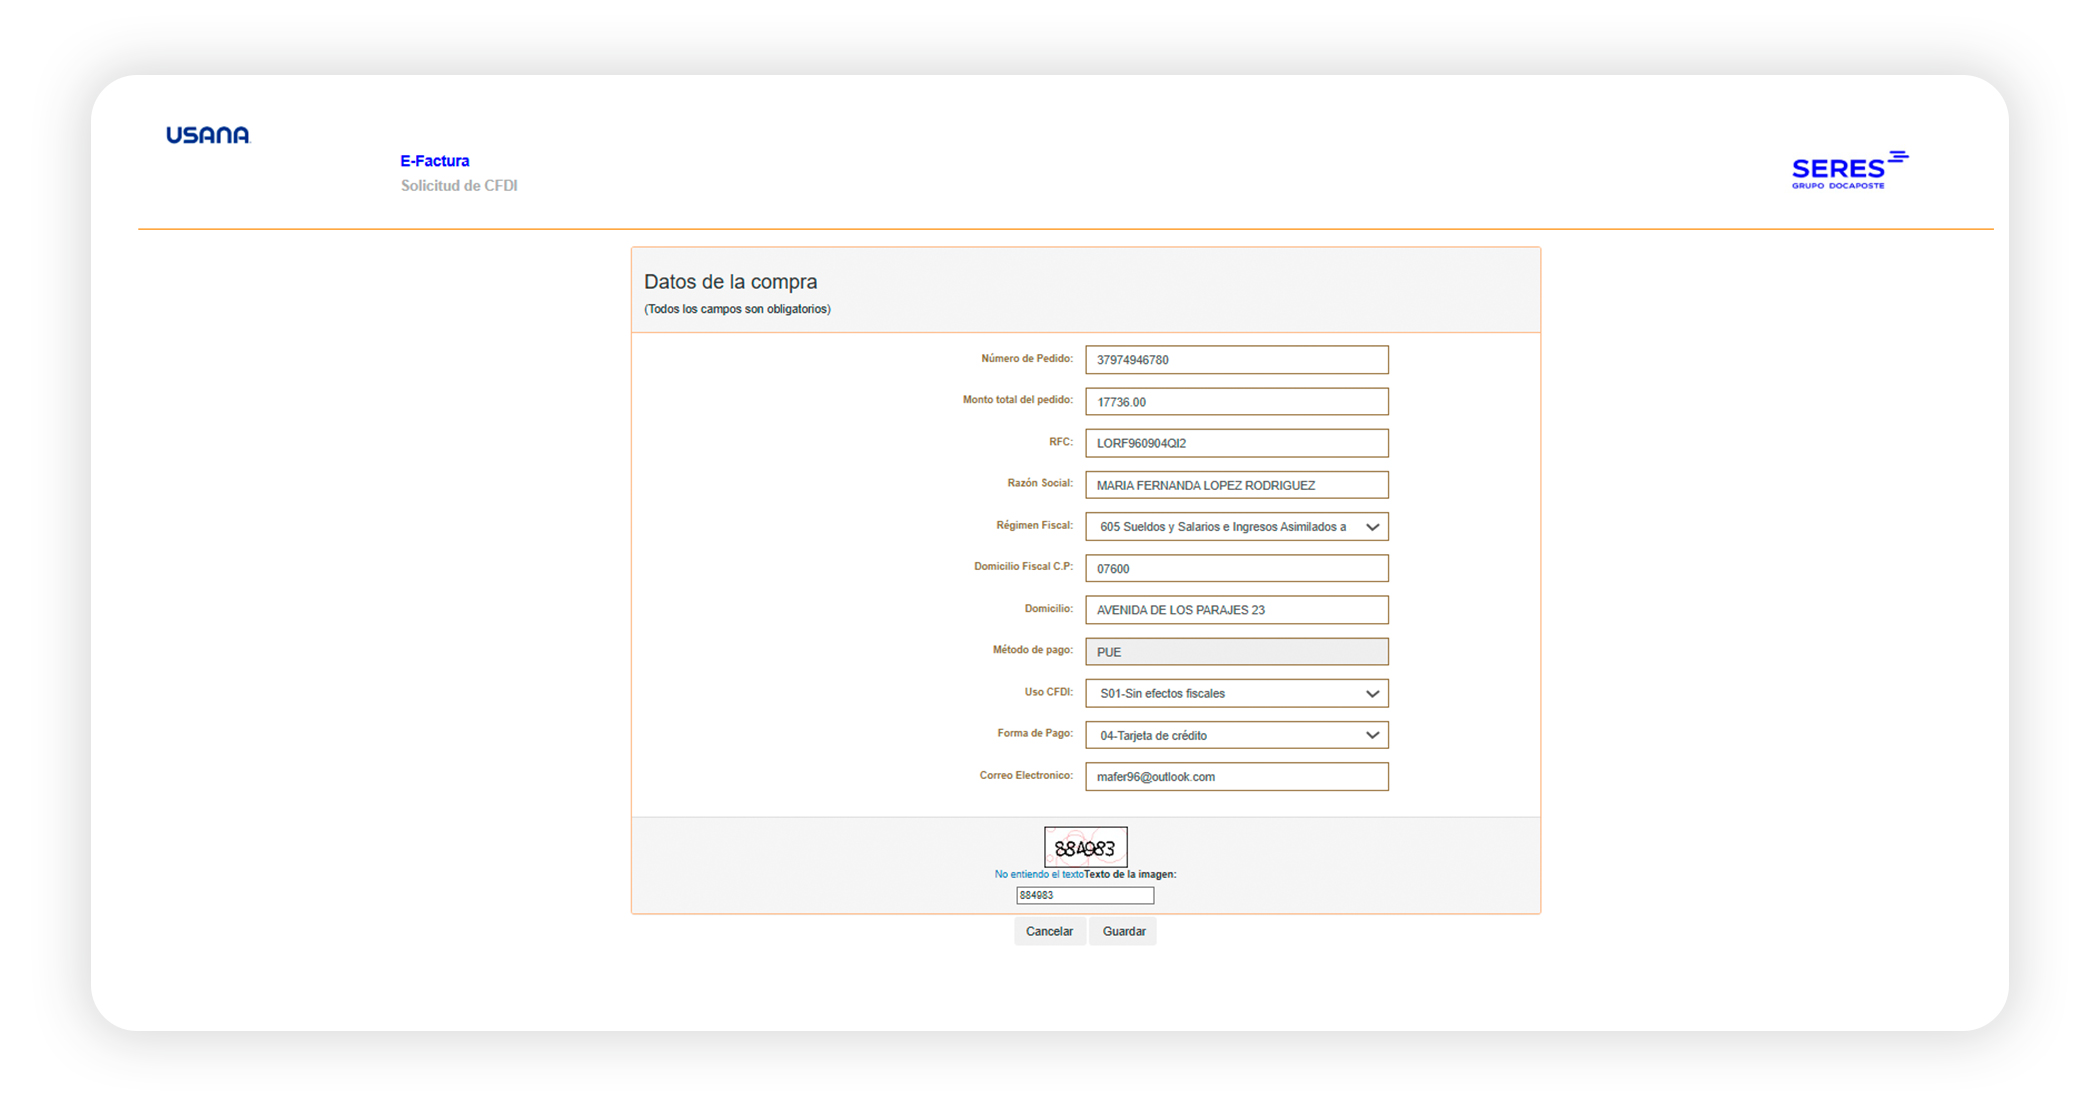
Task: Focus the Número de Pedido field
Action: click(1236, 360)
